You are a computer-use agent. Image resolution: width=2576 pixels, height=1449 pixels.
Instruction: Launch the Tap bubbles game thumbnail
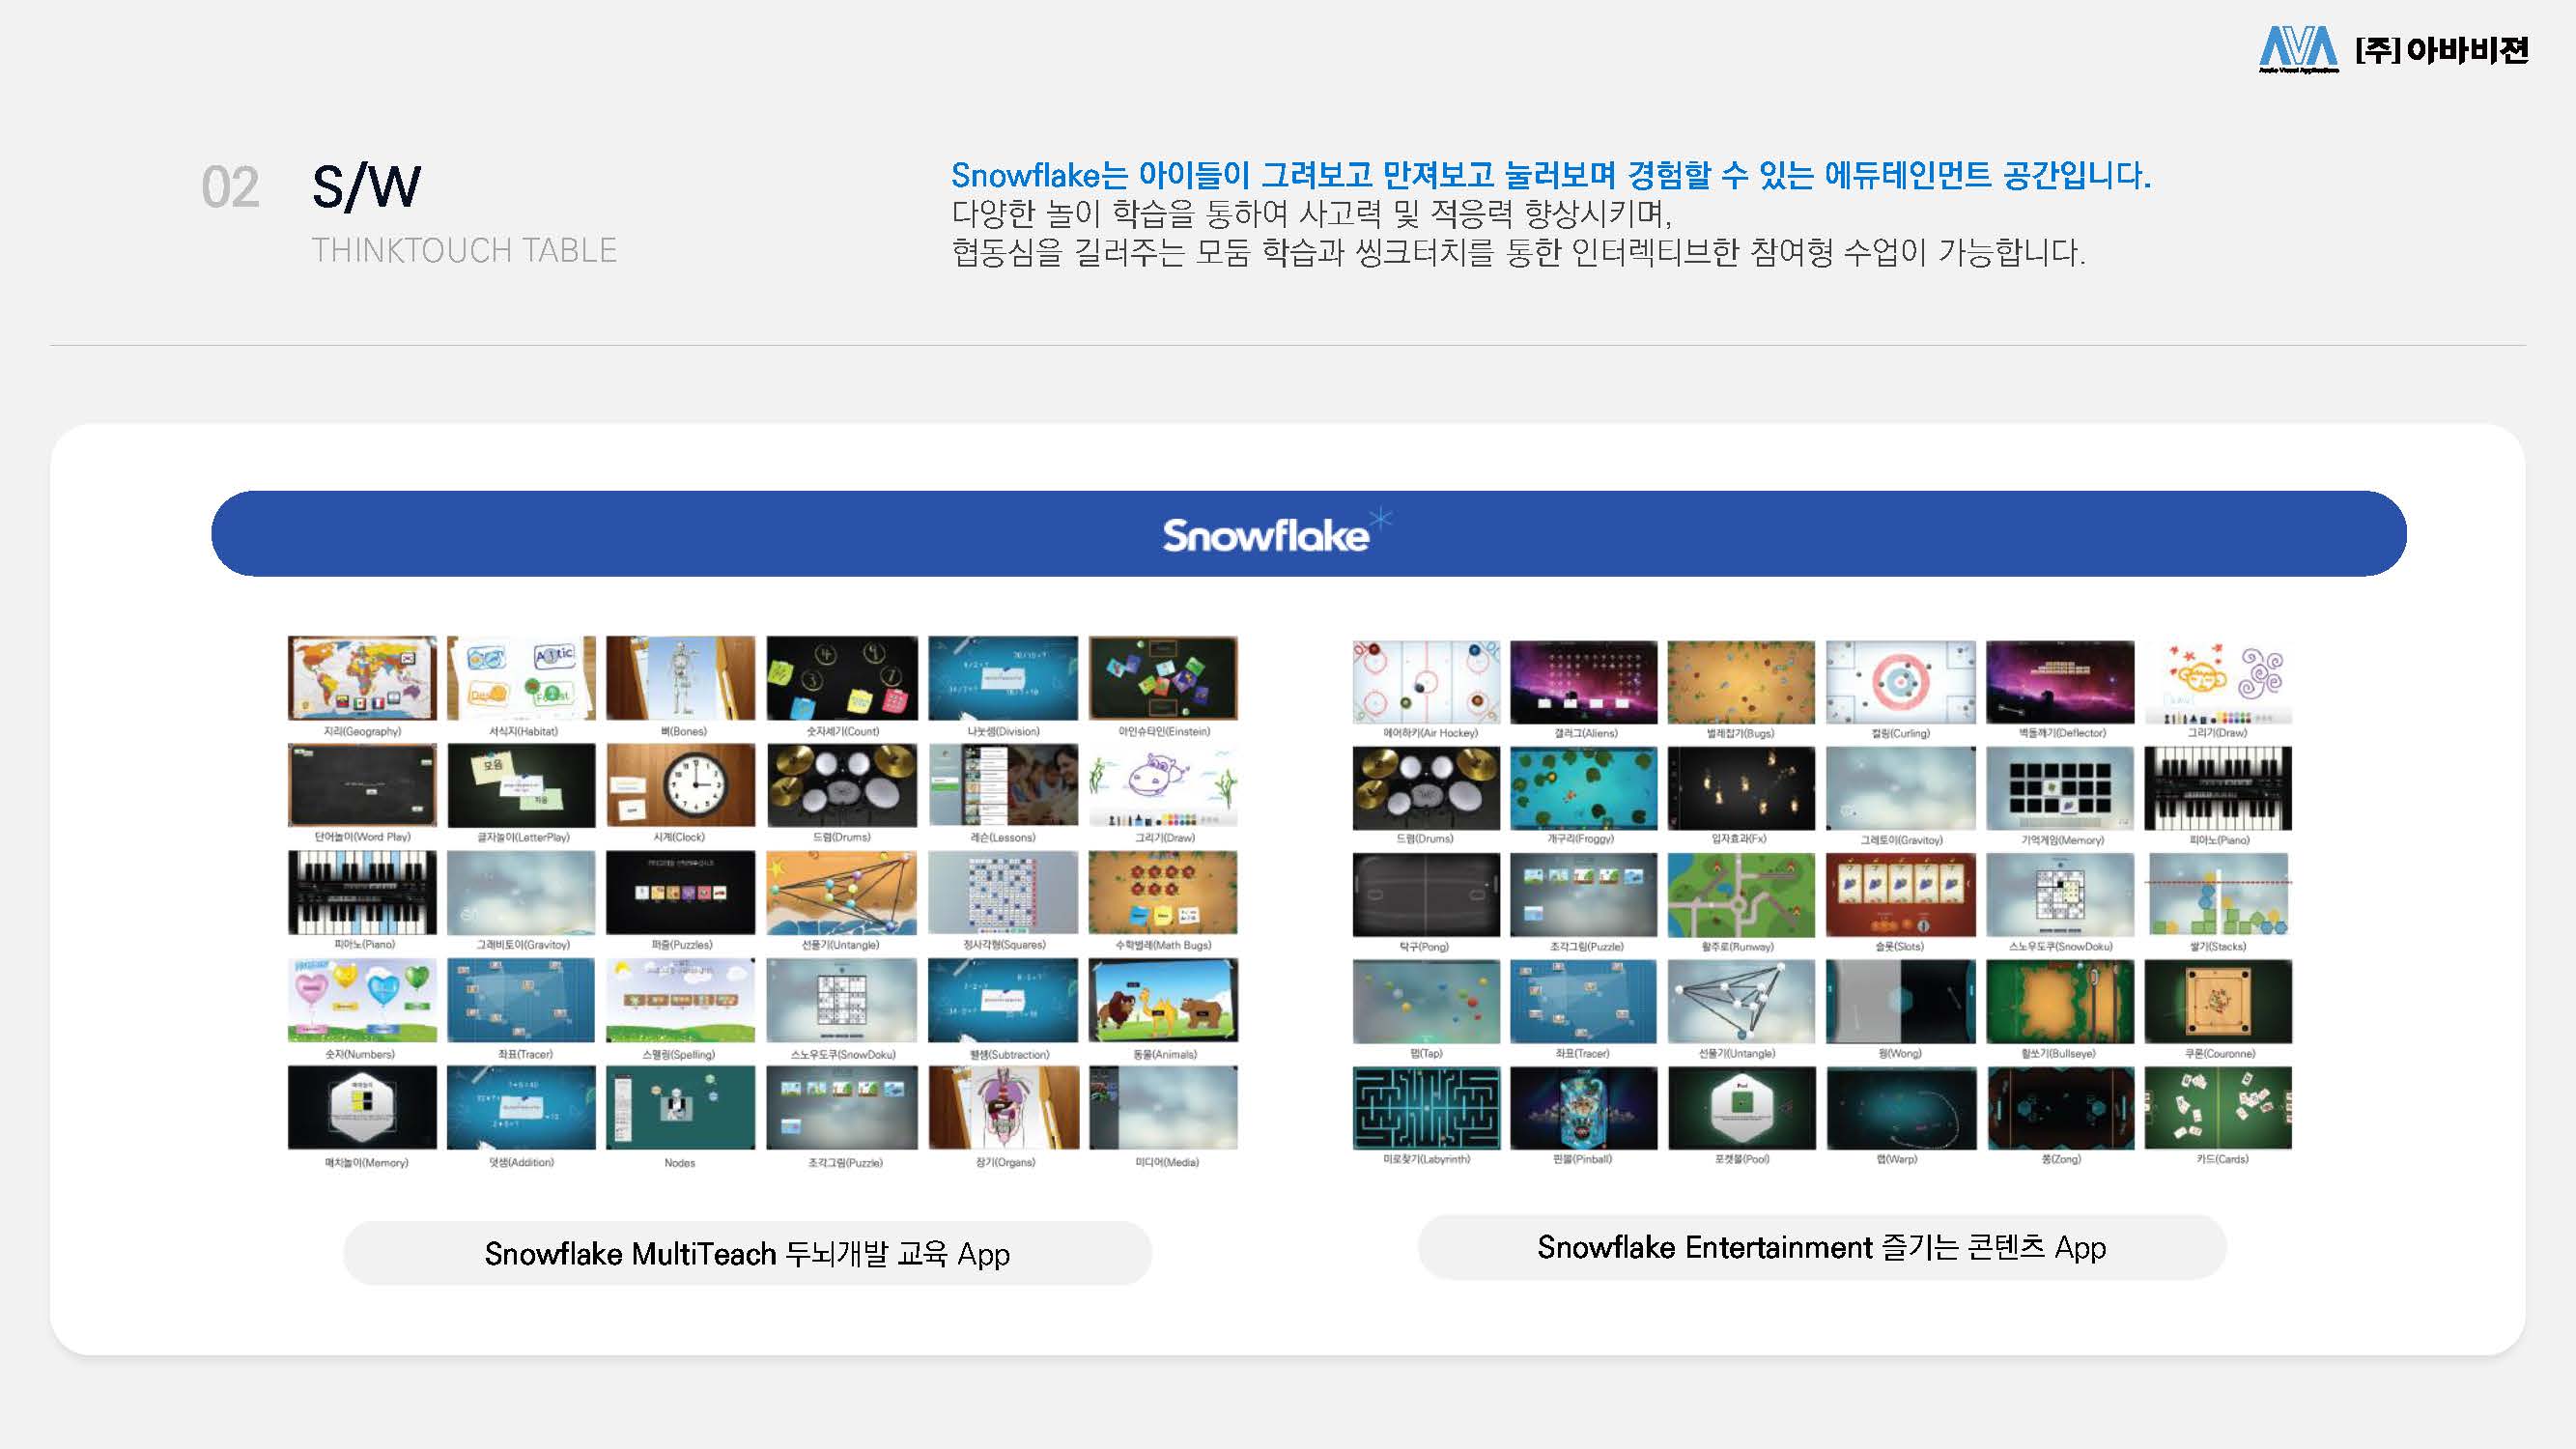click(1426, 1002)
